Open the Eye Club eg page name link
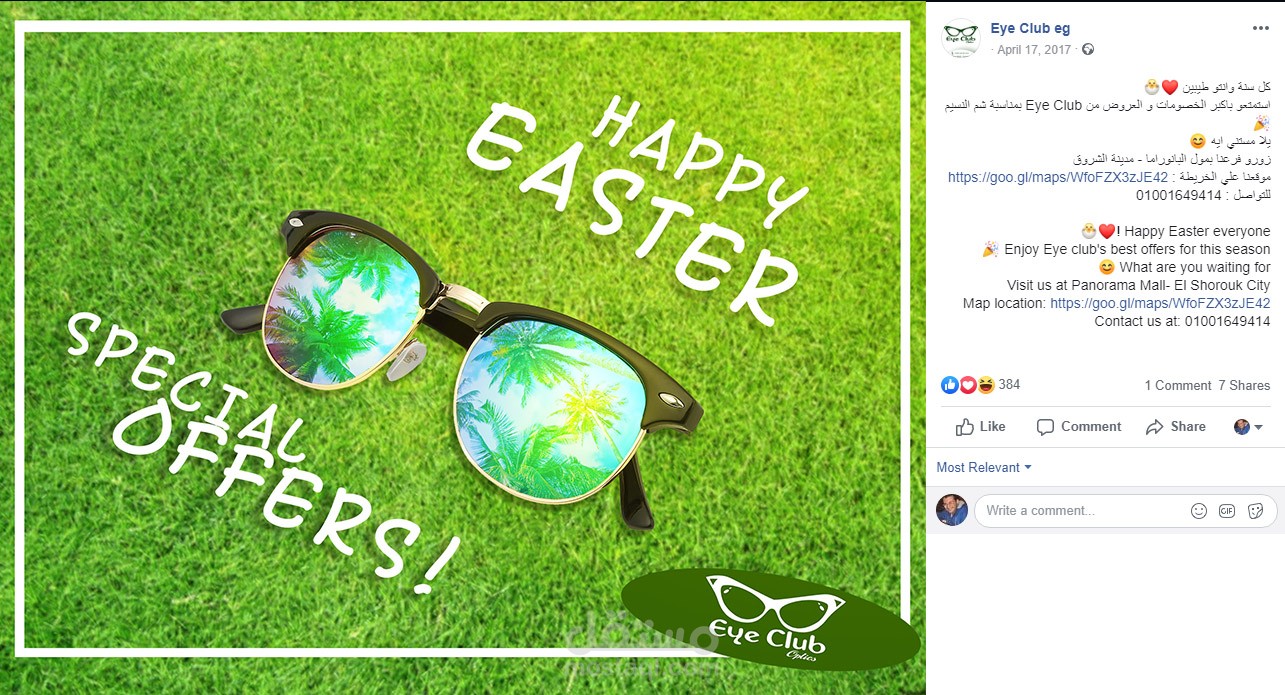This screenshot has height=695, width=1285. (1030, 28)
